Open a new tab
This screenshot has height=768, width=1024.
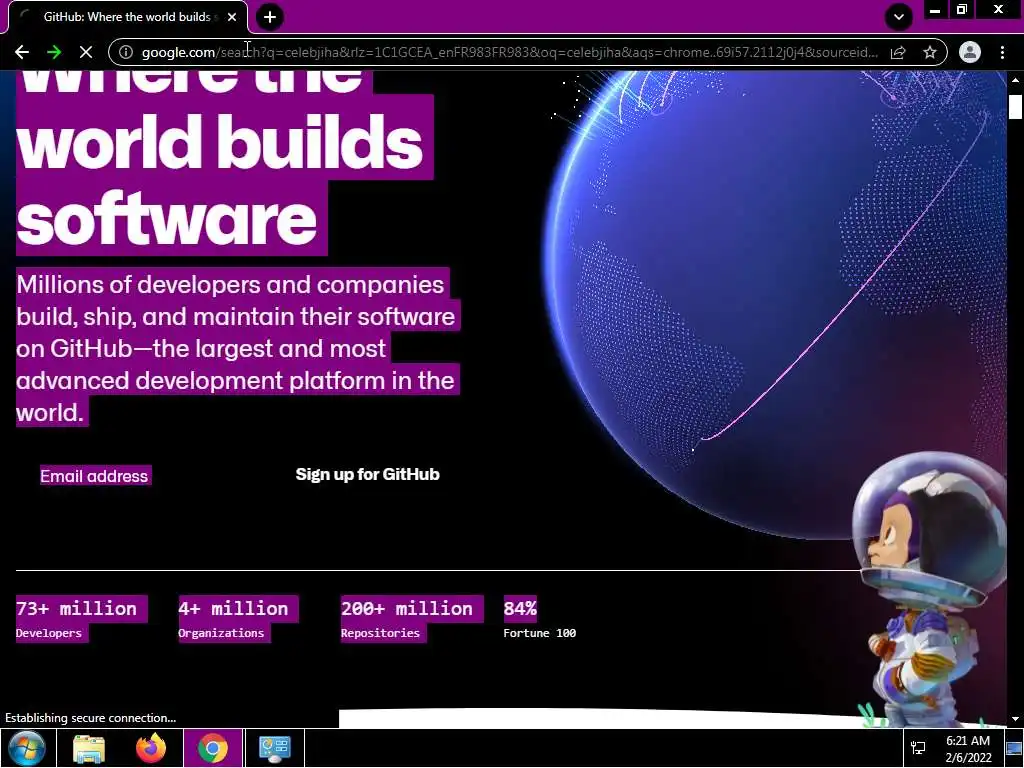[270, 17]
